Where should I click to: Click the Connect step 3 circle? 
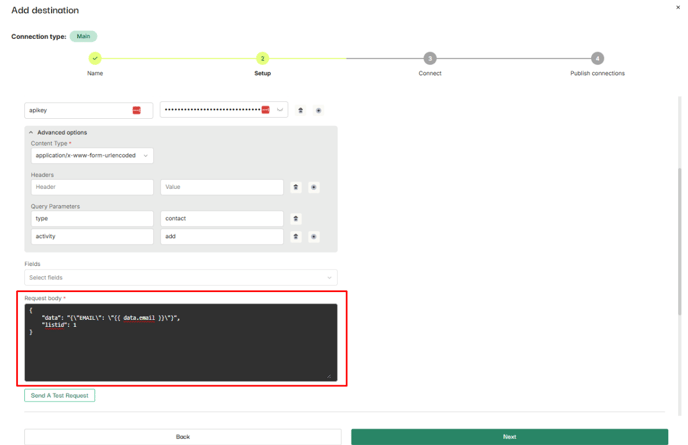[430, 58]
